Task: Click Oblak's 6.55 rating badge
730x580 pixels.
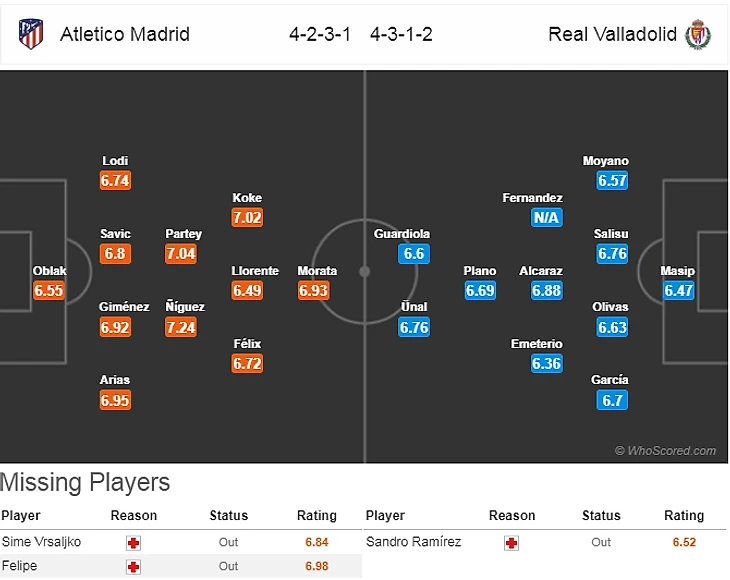Action: [49, 291]
